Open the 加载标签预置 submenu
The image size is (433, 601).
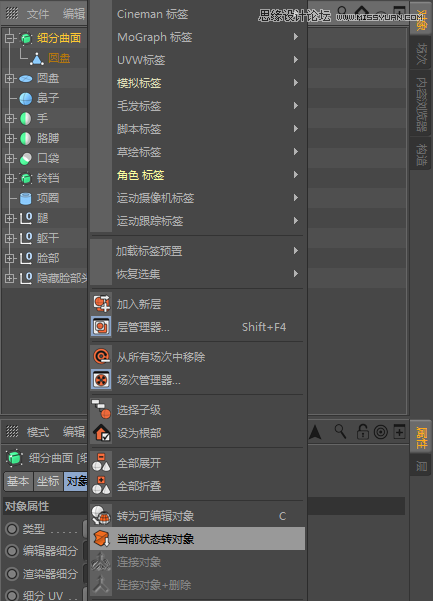click(197, 251)
